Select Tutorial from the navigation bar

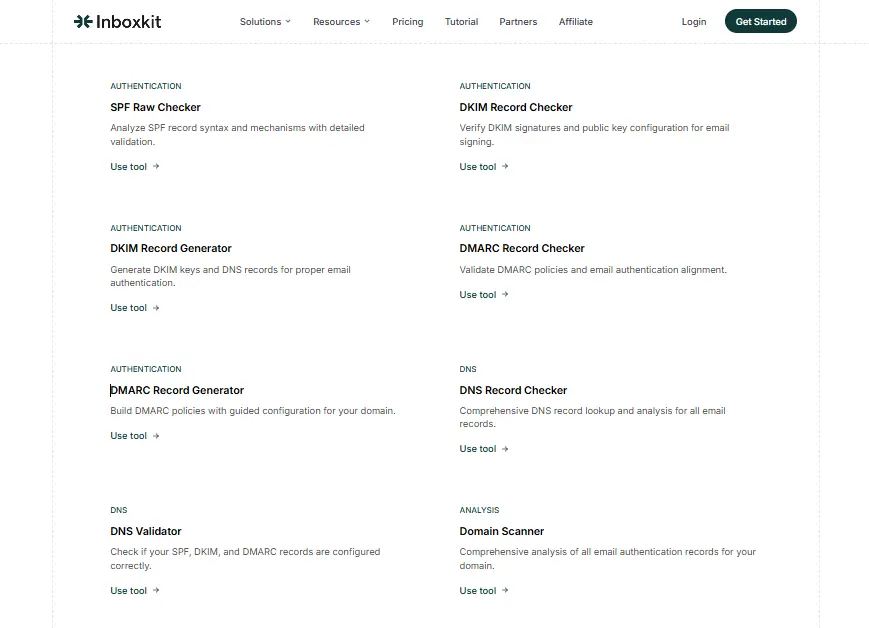[x=461, y=21]
